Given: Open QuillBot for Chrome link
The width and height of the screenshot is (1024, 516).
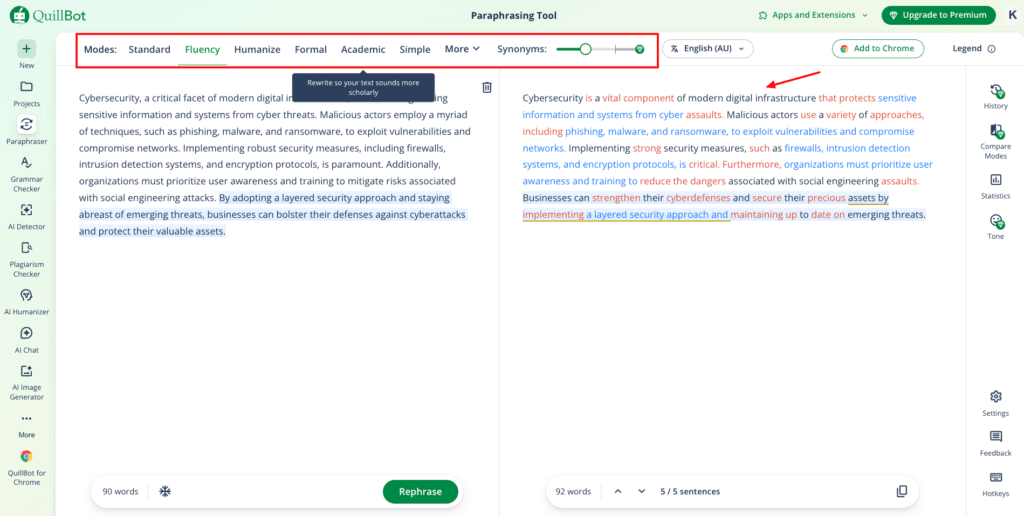Looking at the screenshot, I should pyautogui.click(x=27, y=468).
